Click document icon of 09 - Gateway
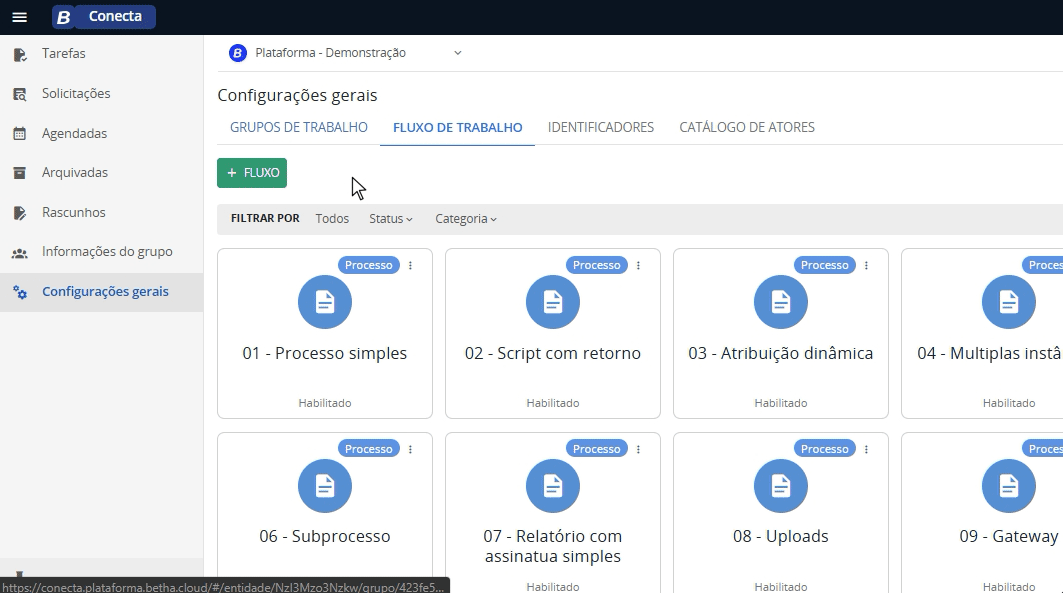 coord(1009,486)
